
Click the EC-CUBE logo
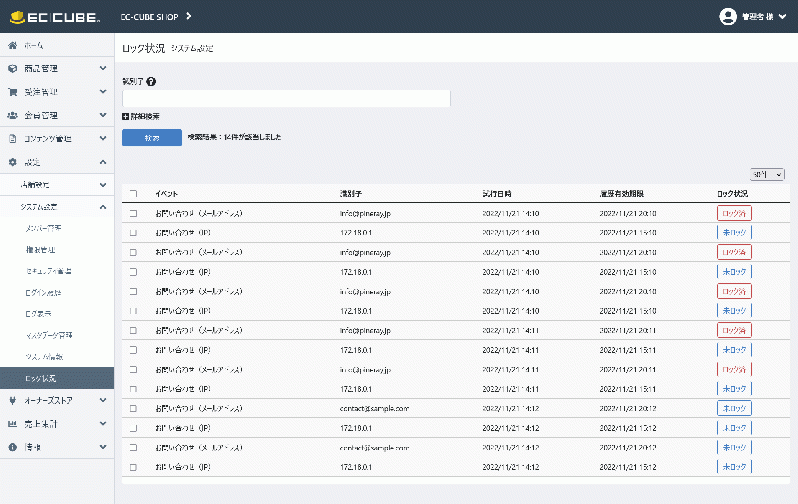pyautogui.click(x=54, y=17)
